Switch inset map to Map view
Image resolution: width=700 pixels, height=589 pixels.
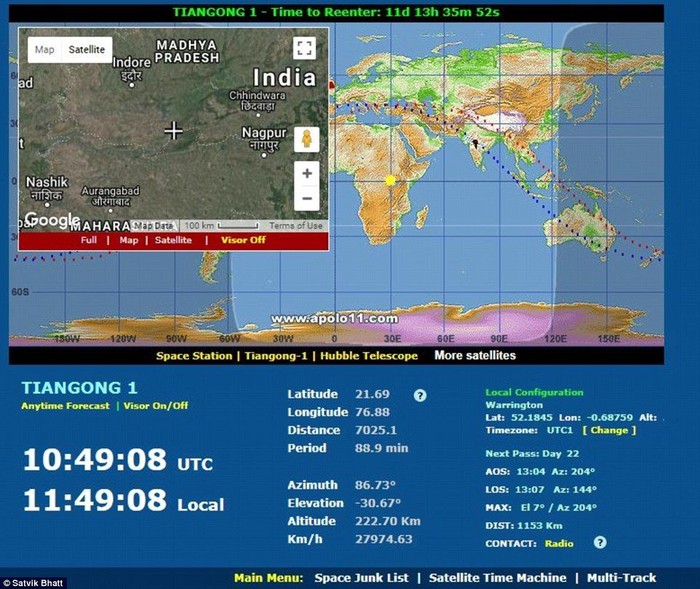45,50
